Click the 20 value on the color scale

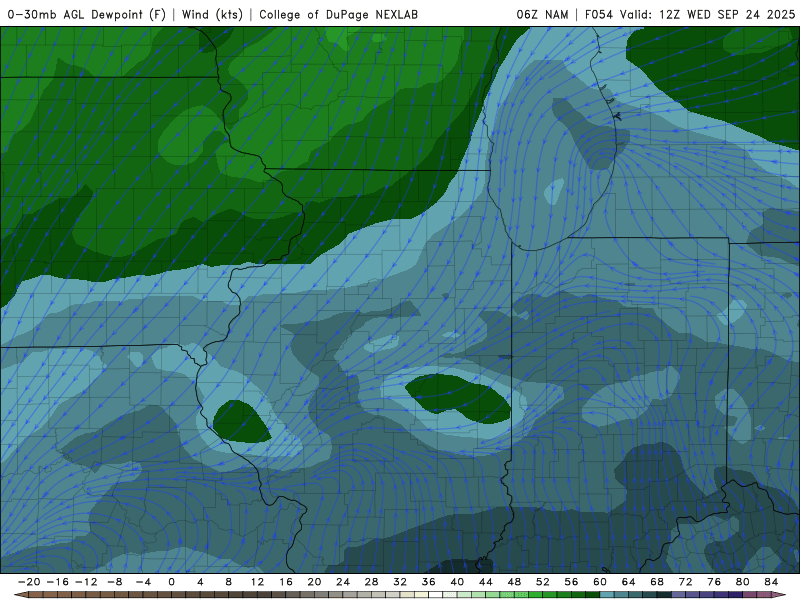314,582
